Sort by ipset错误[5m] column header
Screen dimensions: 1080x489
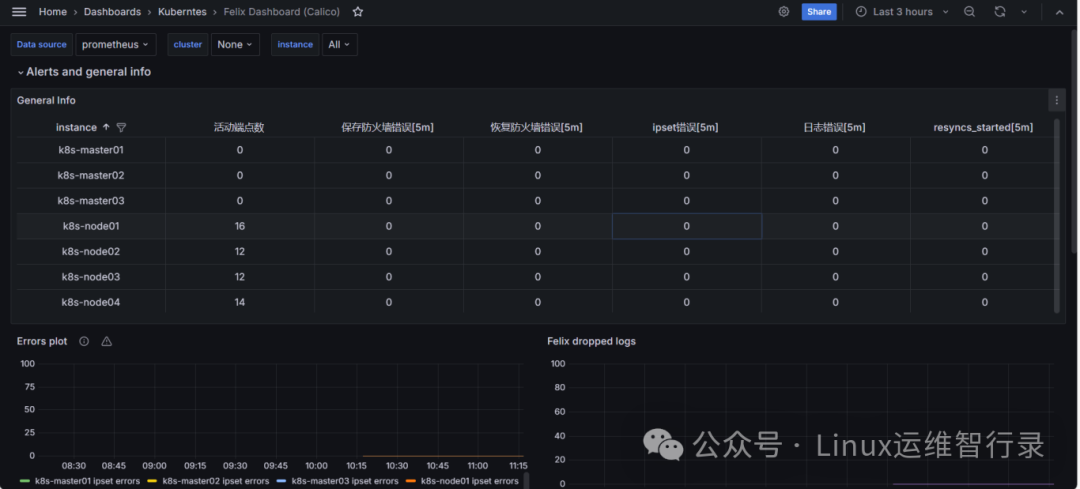686,127
